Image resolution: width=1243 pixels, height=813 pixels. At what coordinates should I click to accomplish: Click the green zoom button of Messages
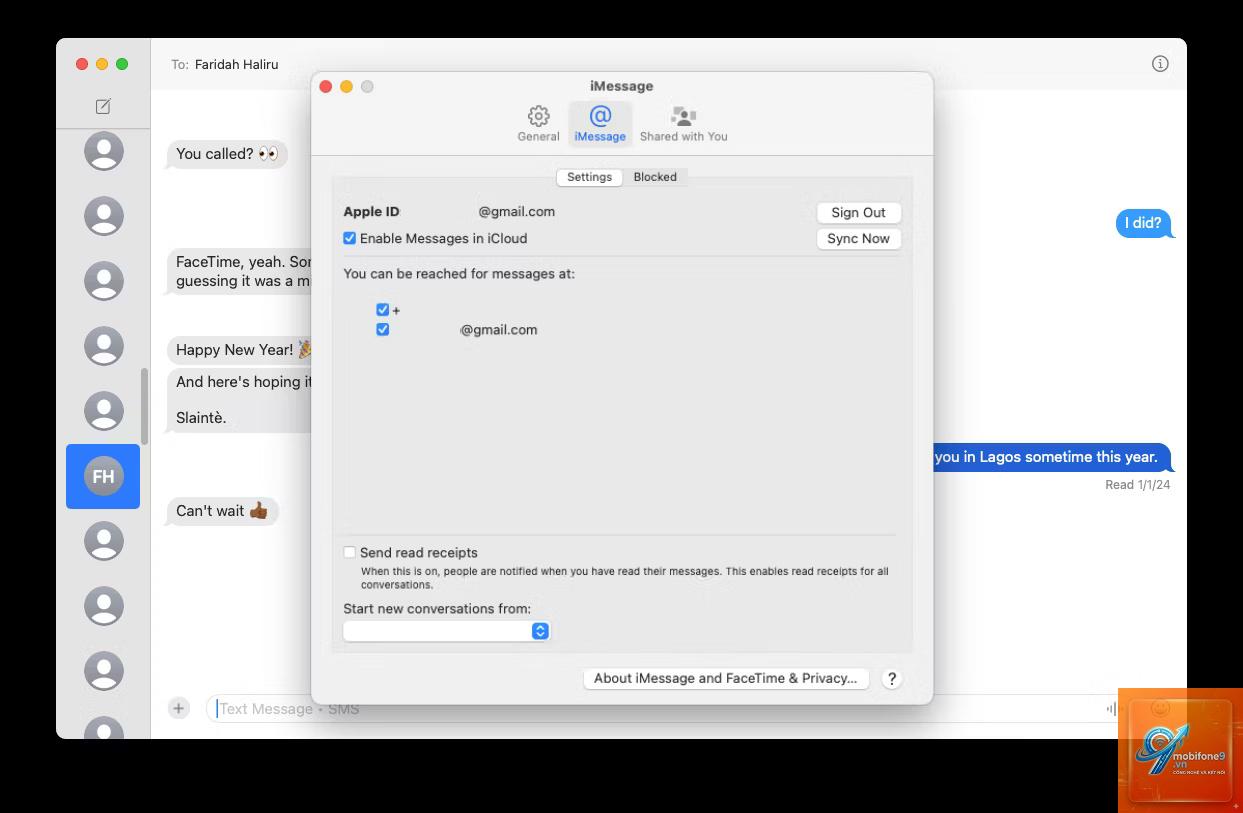(x=122, y=64)
